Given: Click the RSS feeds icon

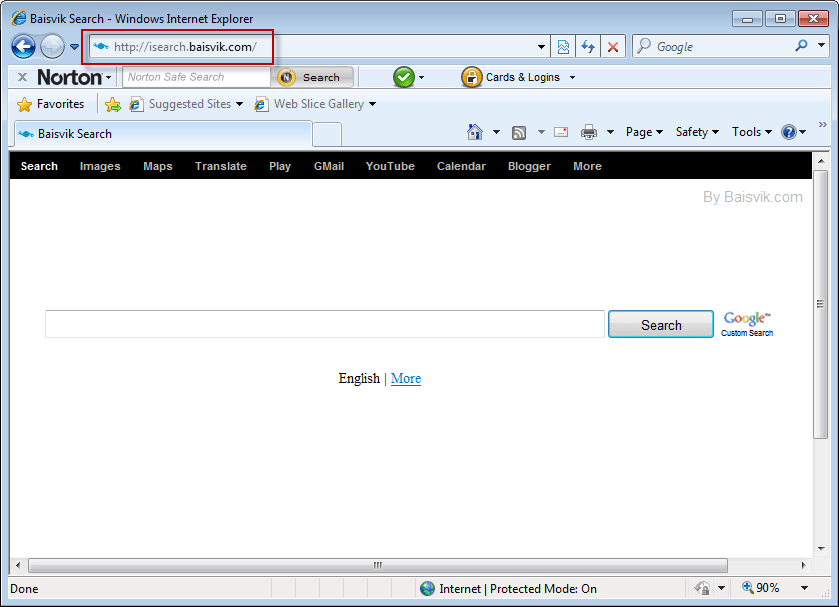Looking at the screenshot, I should point(519,132).
